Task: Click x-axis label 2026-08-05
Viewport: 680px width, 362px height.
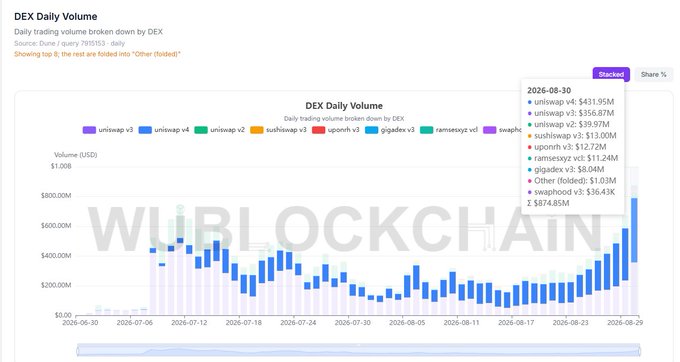Action: coord(407,323)
